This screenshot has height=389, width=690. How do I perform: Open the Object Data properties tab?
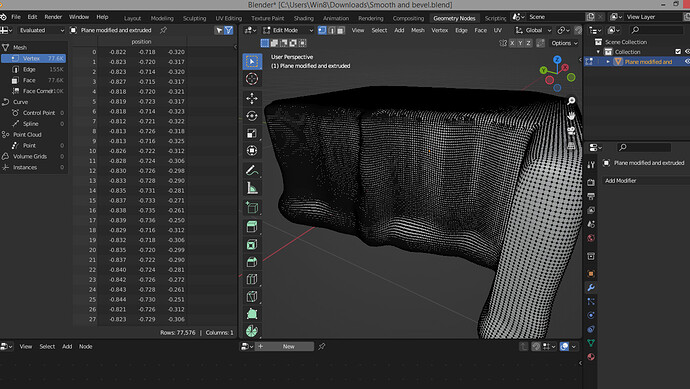(x=591, y=343)
